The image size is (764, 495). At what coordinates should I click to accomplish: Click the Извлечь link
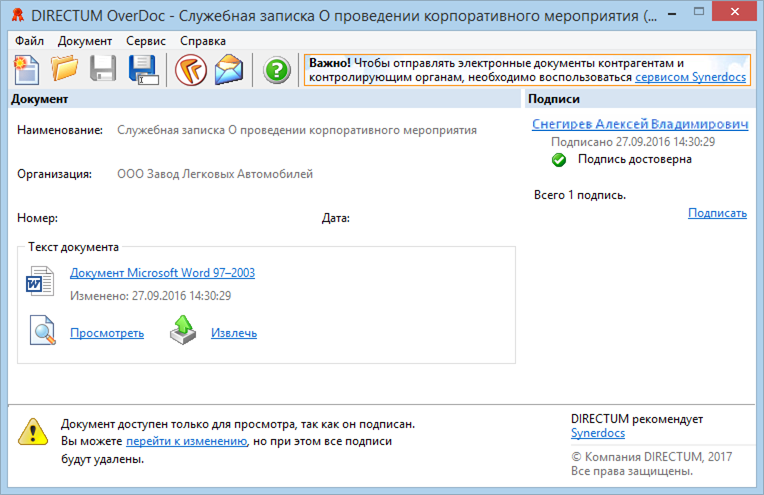tap(234, 333)
